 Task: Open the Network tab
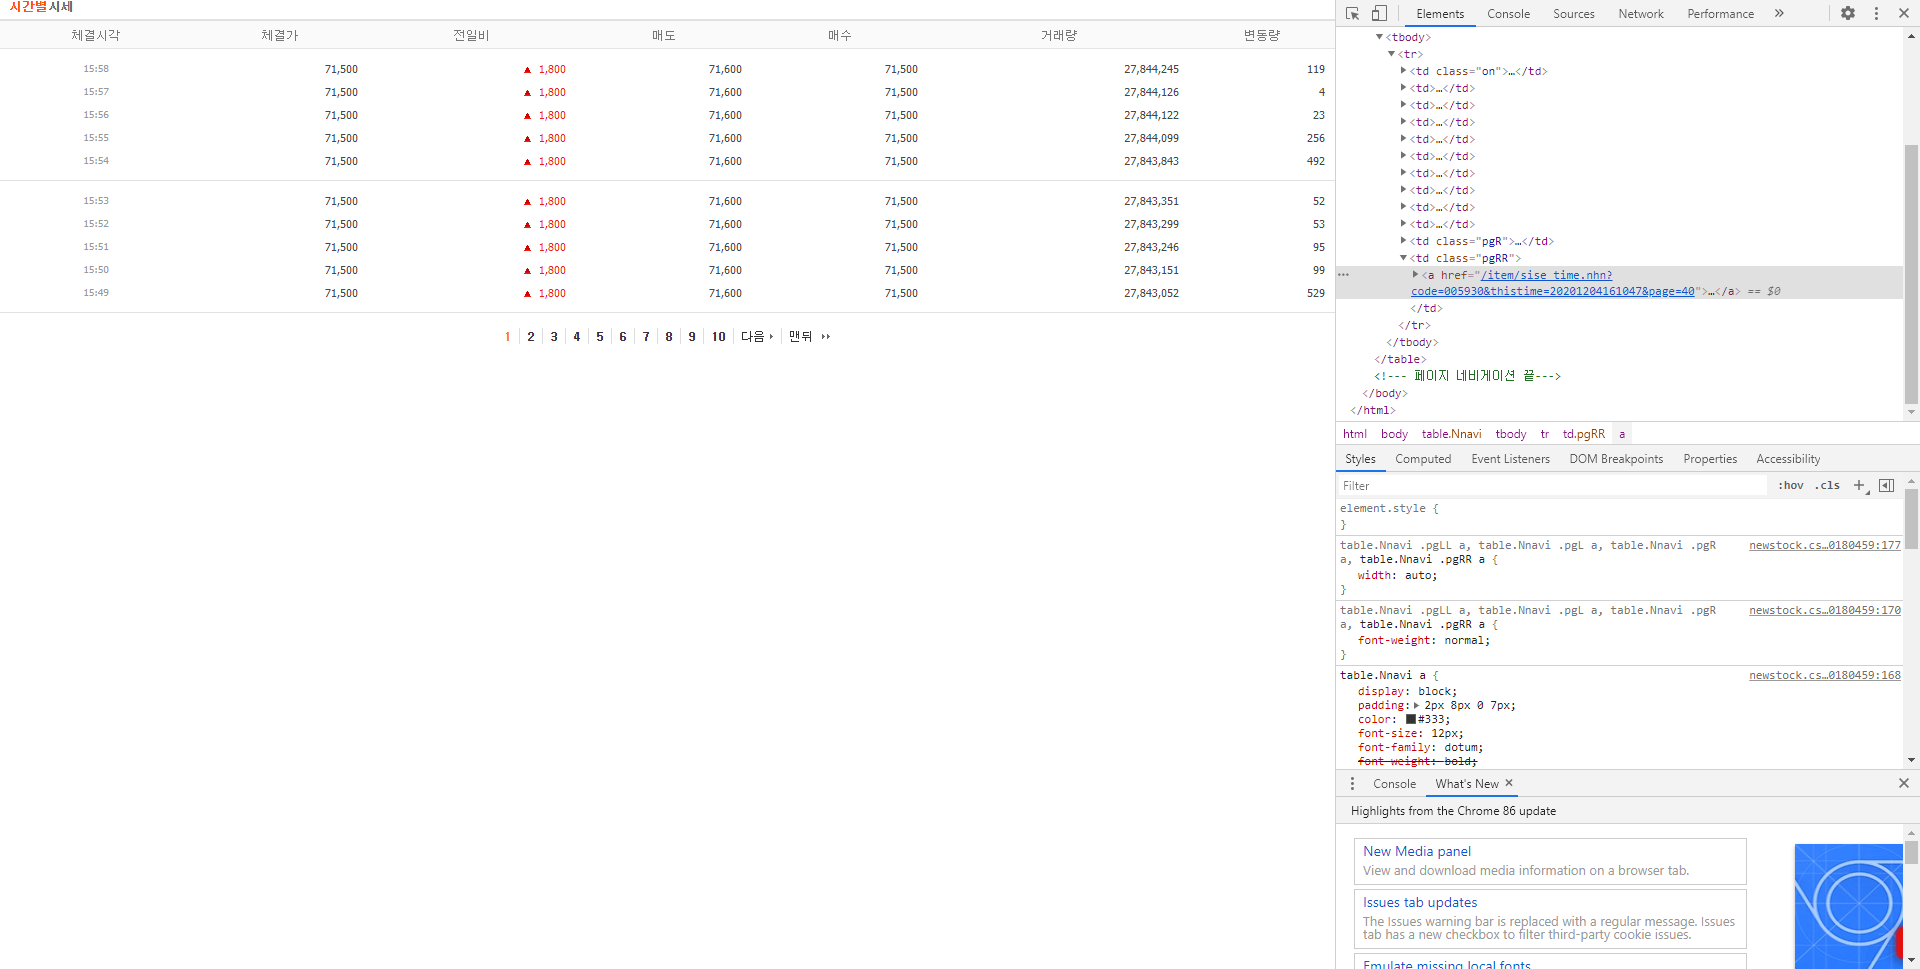coord(1641,14)
